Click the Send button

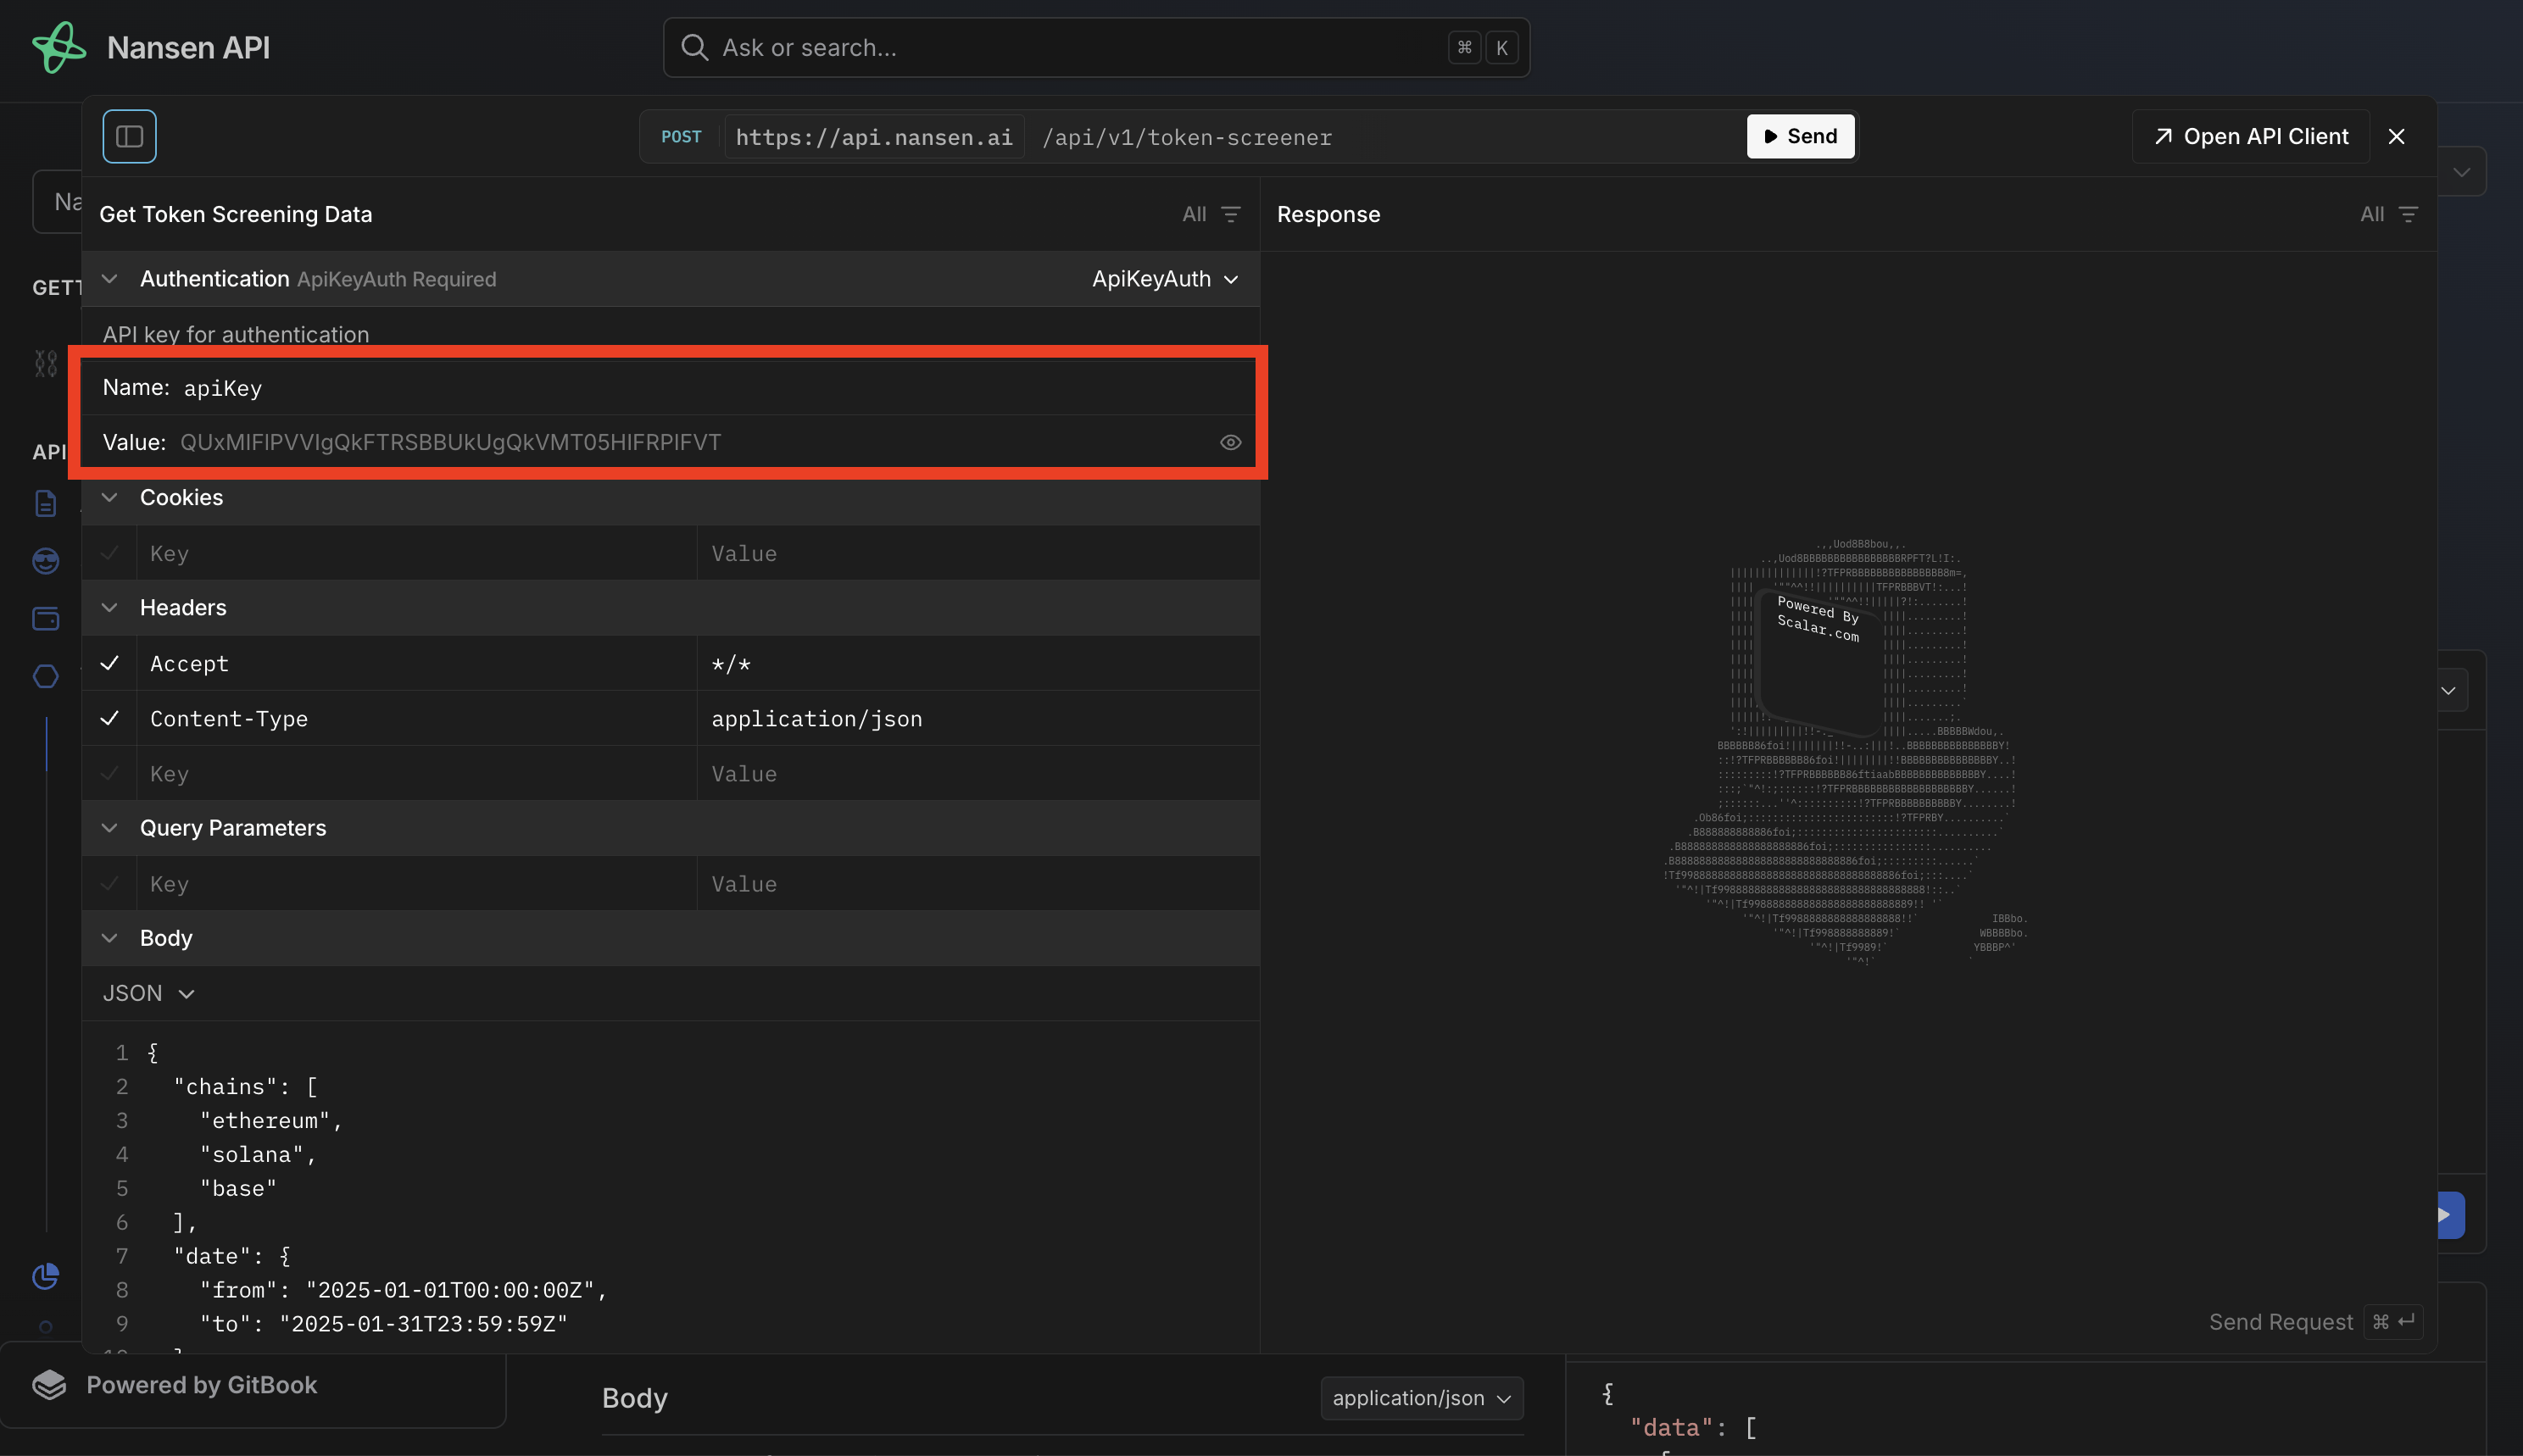(x=1800, y=136)
